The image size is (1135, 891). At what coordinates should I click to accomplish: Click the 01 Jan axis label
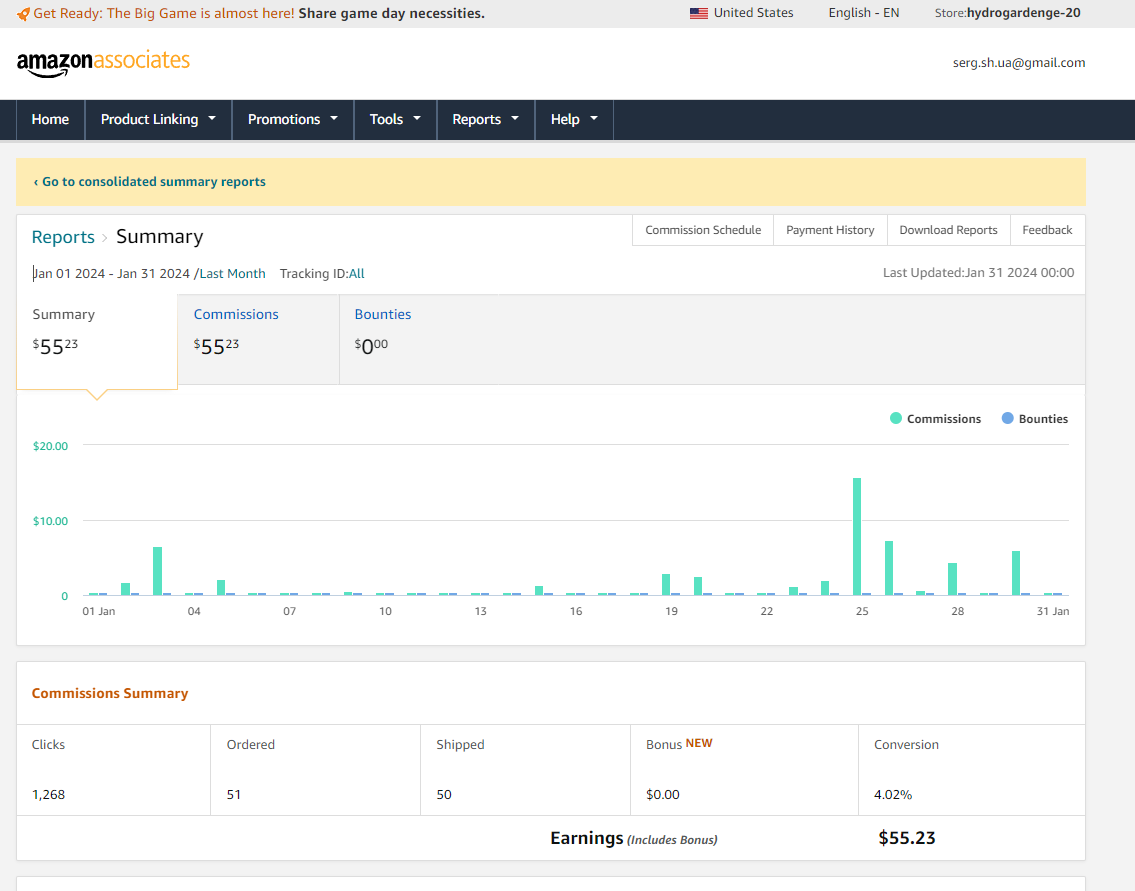point(98,612)
